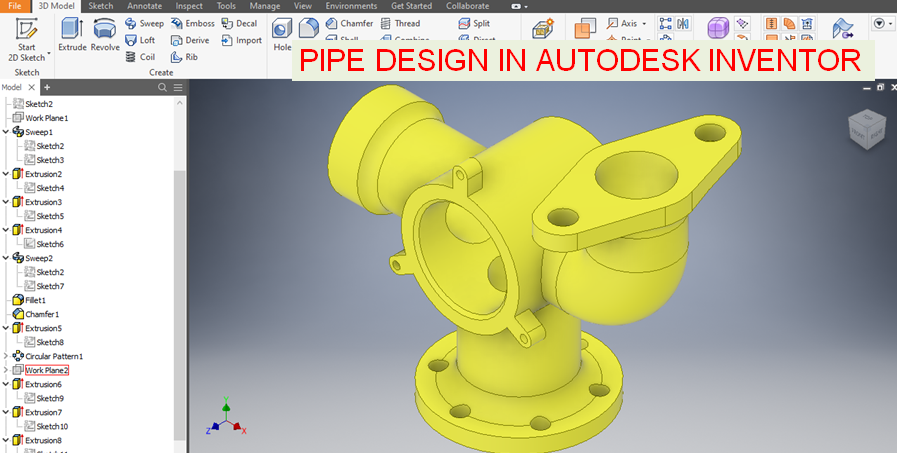Activate the Coil tool
This screenshot has height=453, width=897.
[x=140, y=57]
